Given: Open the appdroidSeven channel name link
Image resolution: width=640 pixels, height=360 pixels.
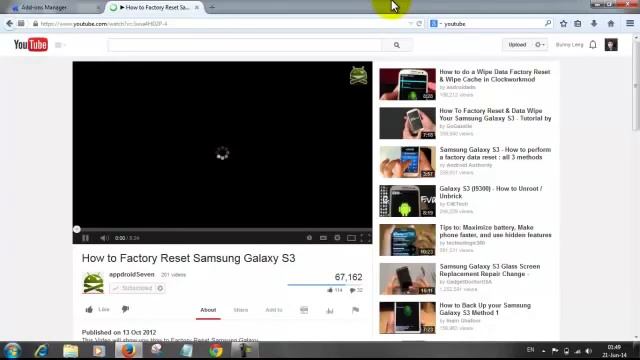Looking at the screenshot, I should click(x=132, y=275).
